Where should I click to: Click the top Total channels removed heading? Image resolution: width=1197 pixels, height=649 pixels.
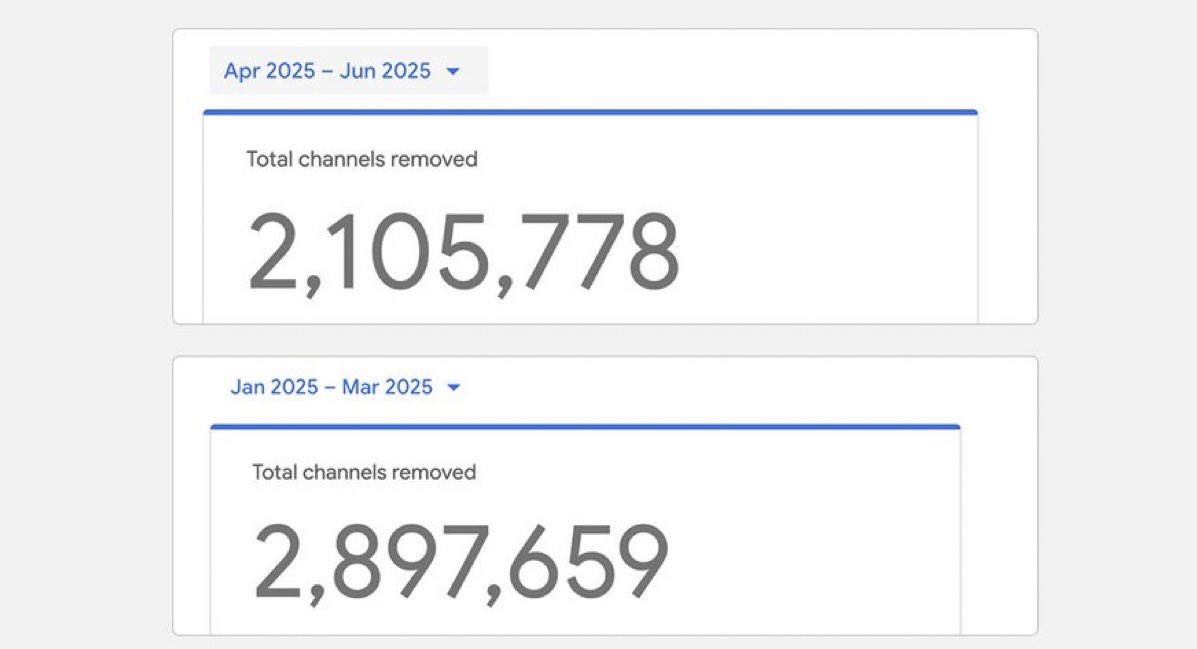pyautogui.click(x=362, y=159)
